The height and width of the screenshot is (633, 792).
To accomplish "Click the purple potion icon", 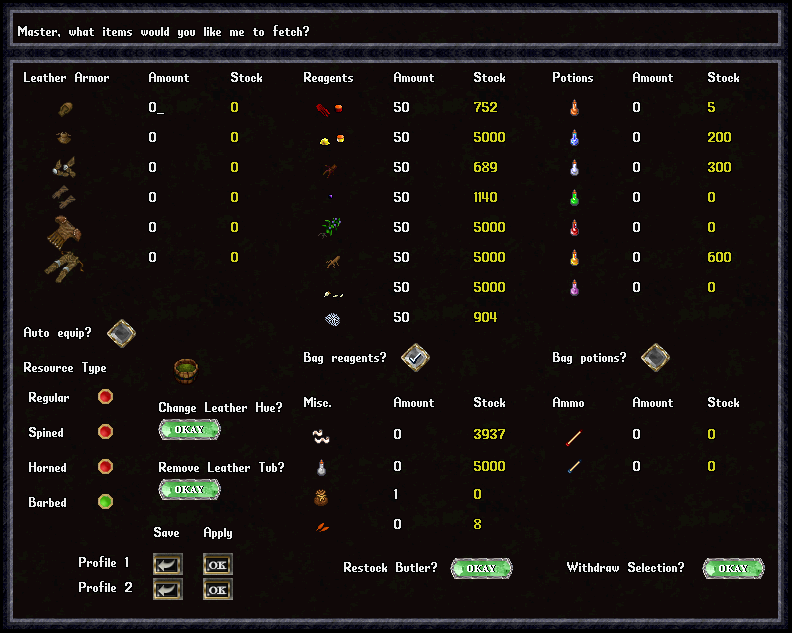I will click(574, 287).
